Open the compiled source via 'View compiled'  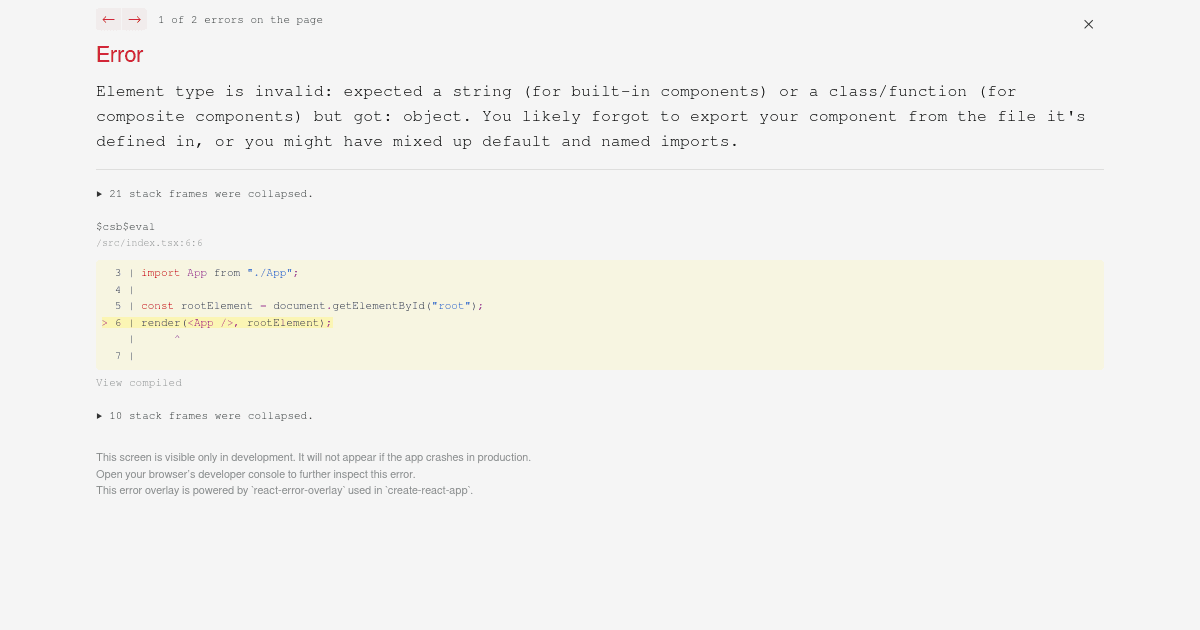[x=139, y=382]
